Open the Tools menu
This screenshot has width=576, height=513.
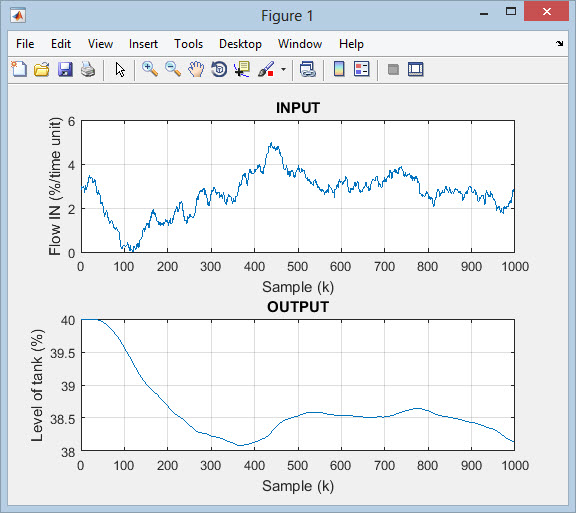(188, 44)
